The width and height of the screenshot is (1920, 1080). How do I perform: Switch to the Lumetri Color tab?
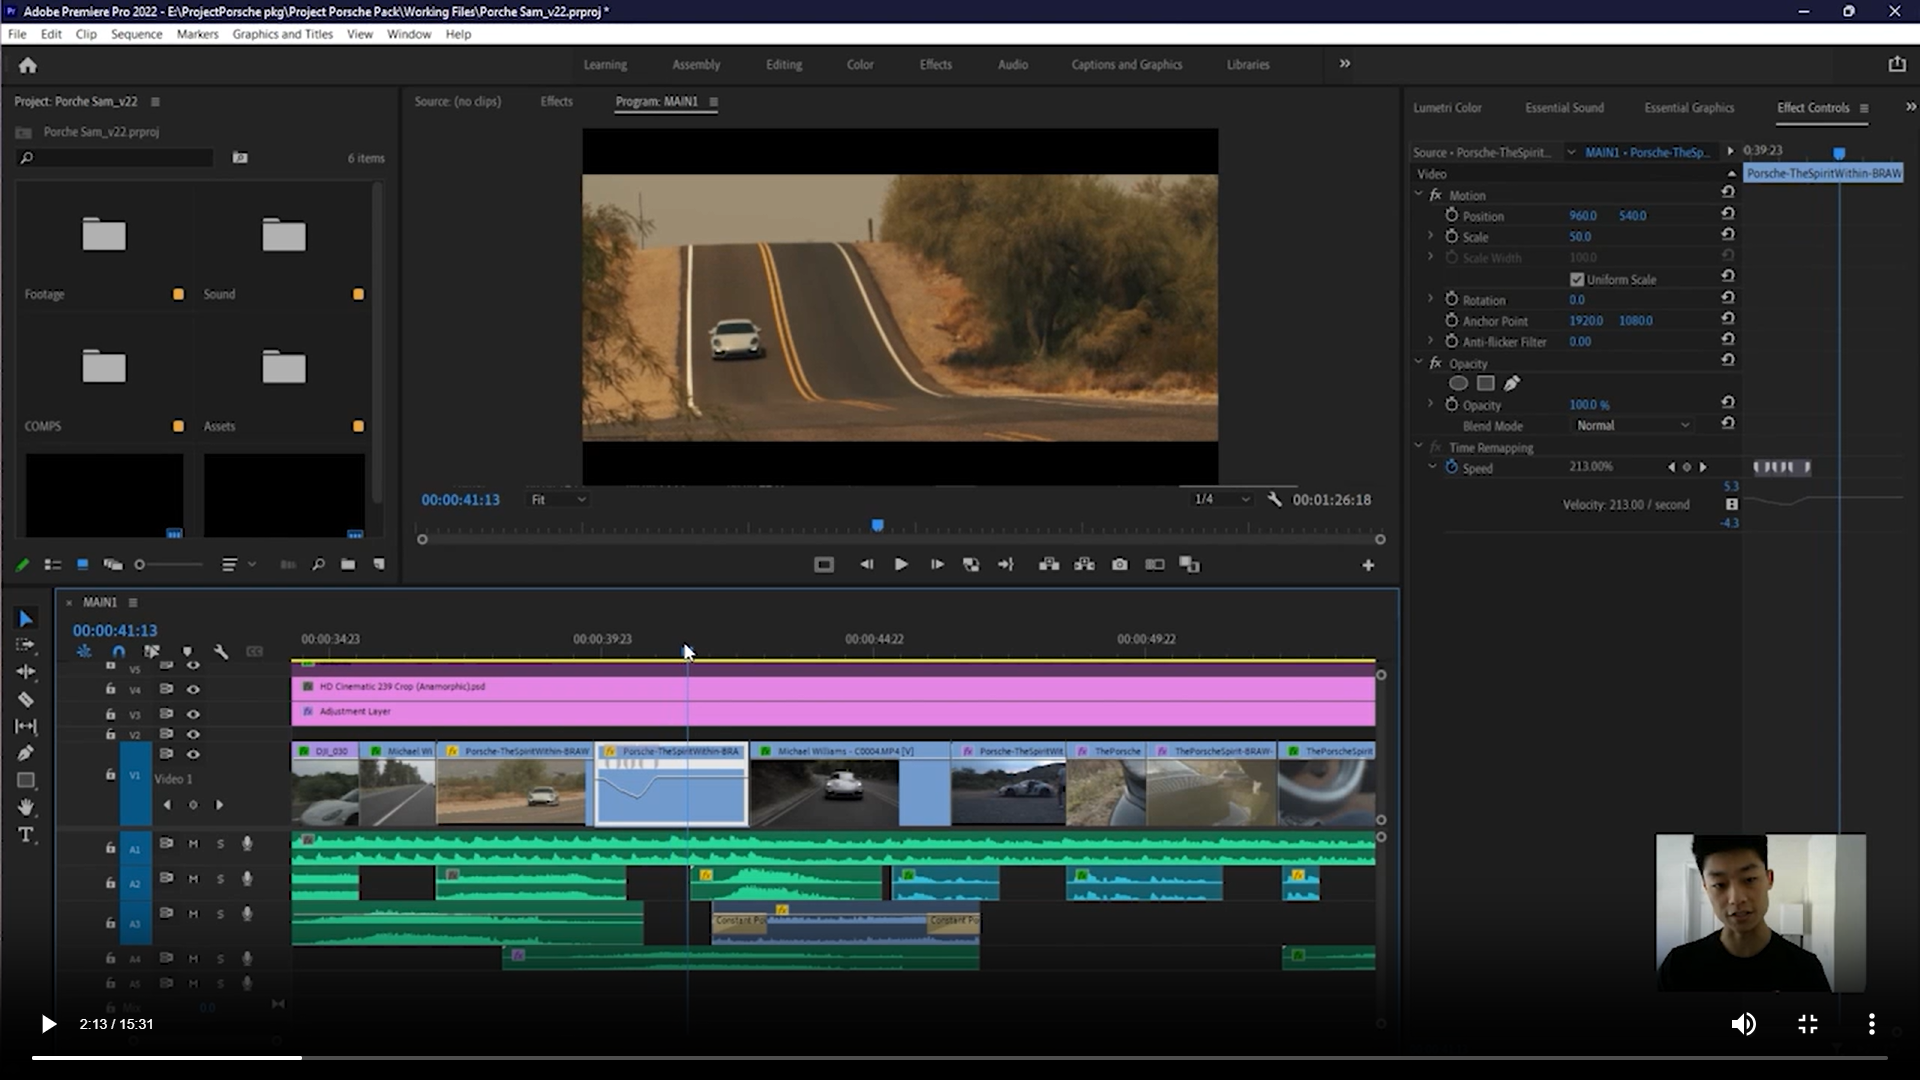pyautogui.click(x=1447, y=108)
